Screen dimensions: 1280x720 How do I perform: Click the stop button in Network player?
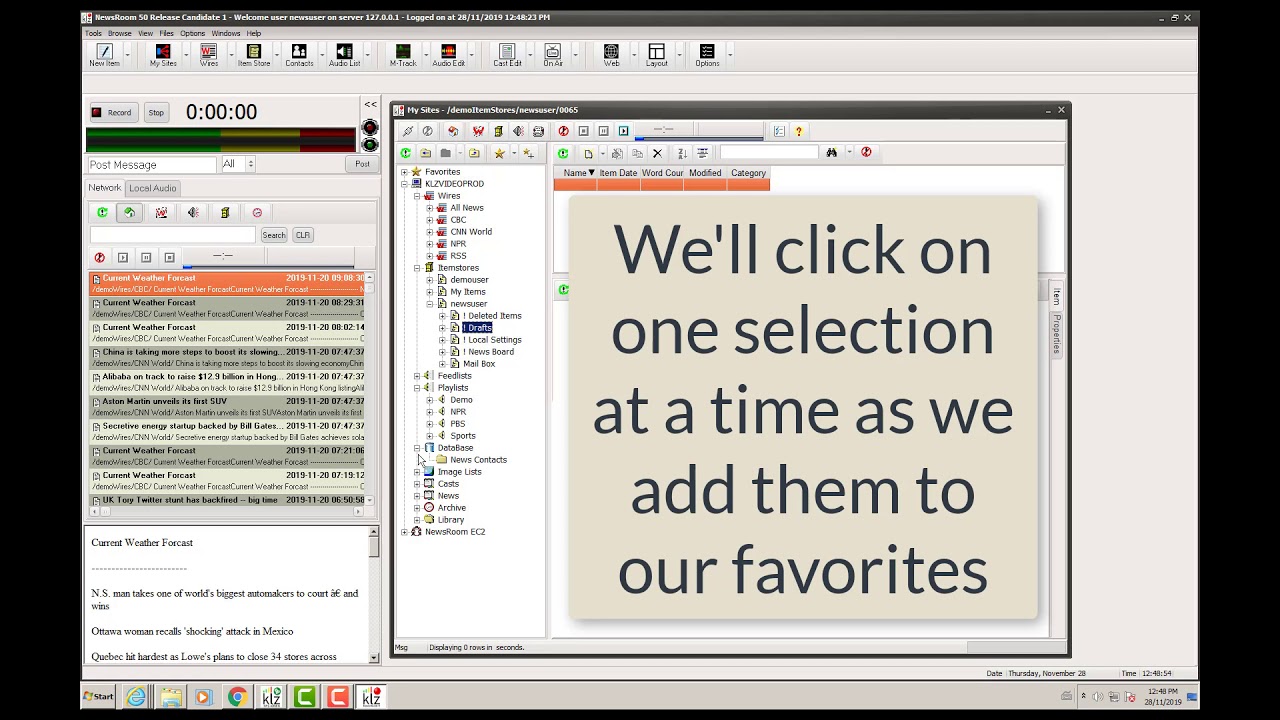(x=169, y=257)
